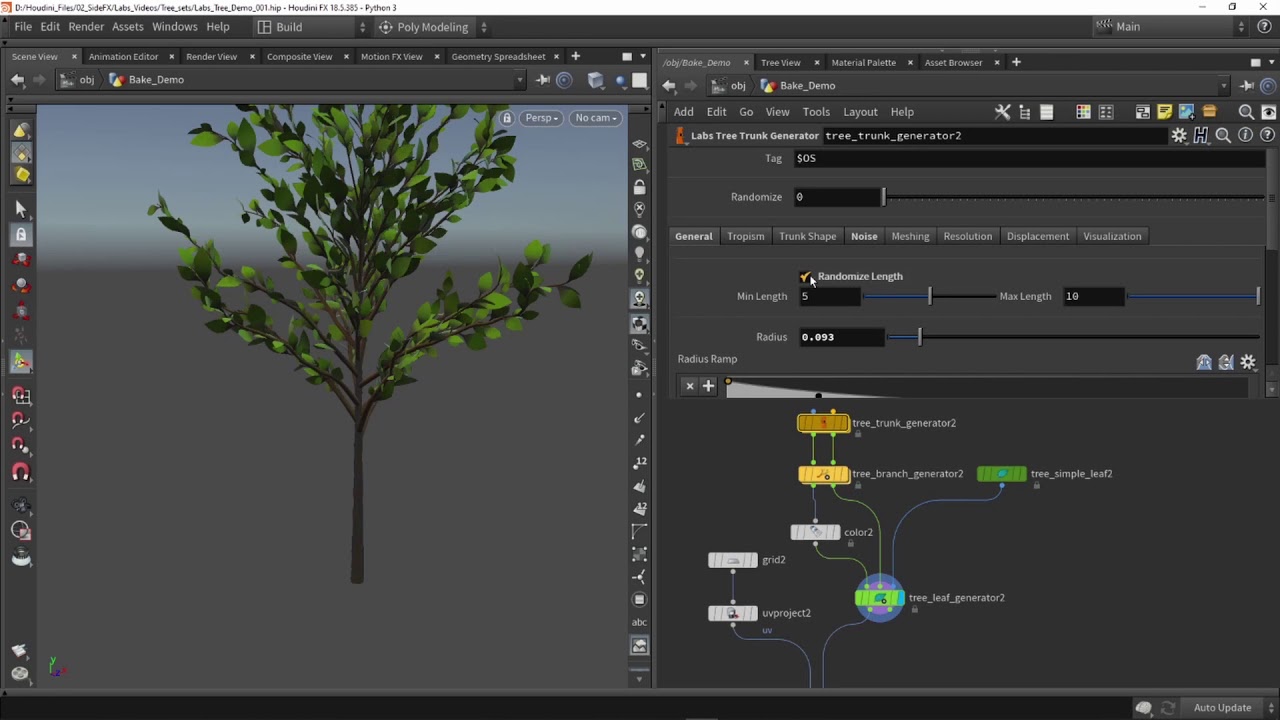The width and height of the screenshot is (1280, 720).
Task: Open the Persp viewport dropdown
Action: pyautogui.click(x=541, y=118)
